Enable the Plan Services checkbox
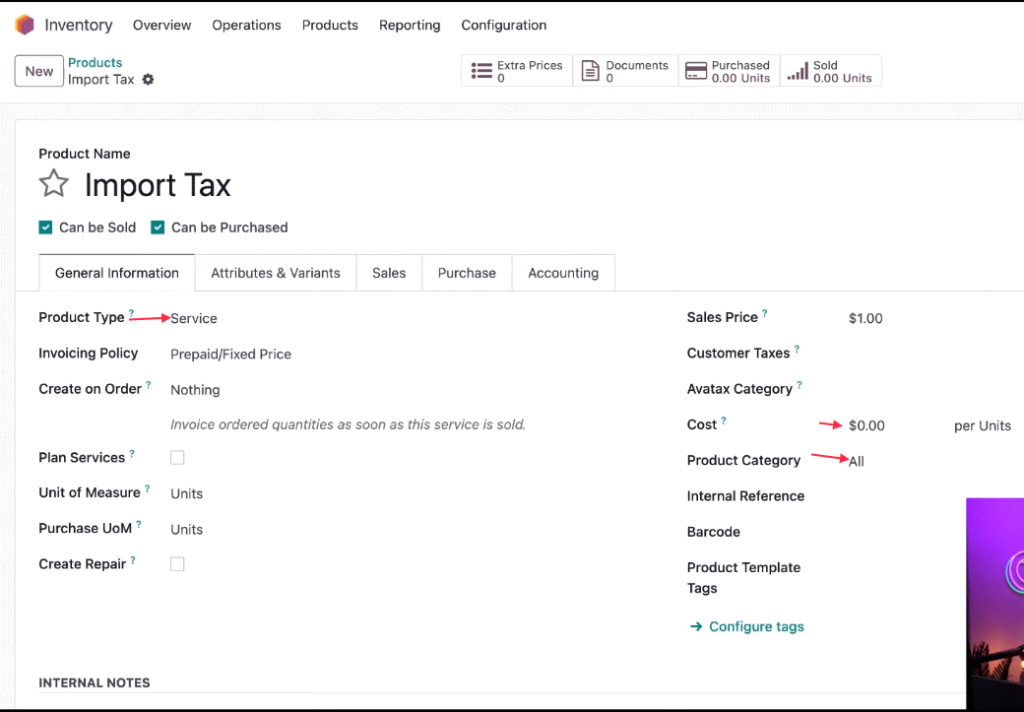This screenshot has height=712, width=1024. coord(177,457)
